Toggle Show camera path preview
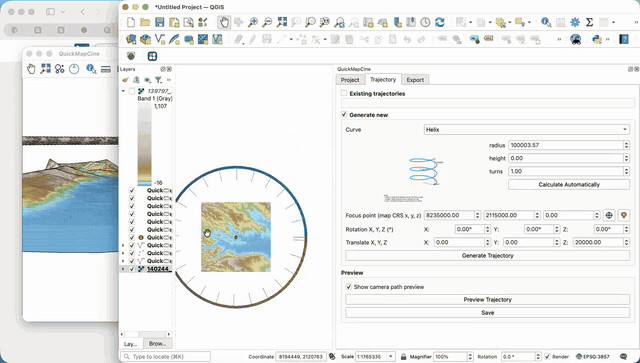Screen dimensions: 640x363 349,287
